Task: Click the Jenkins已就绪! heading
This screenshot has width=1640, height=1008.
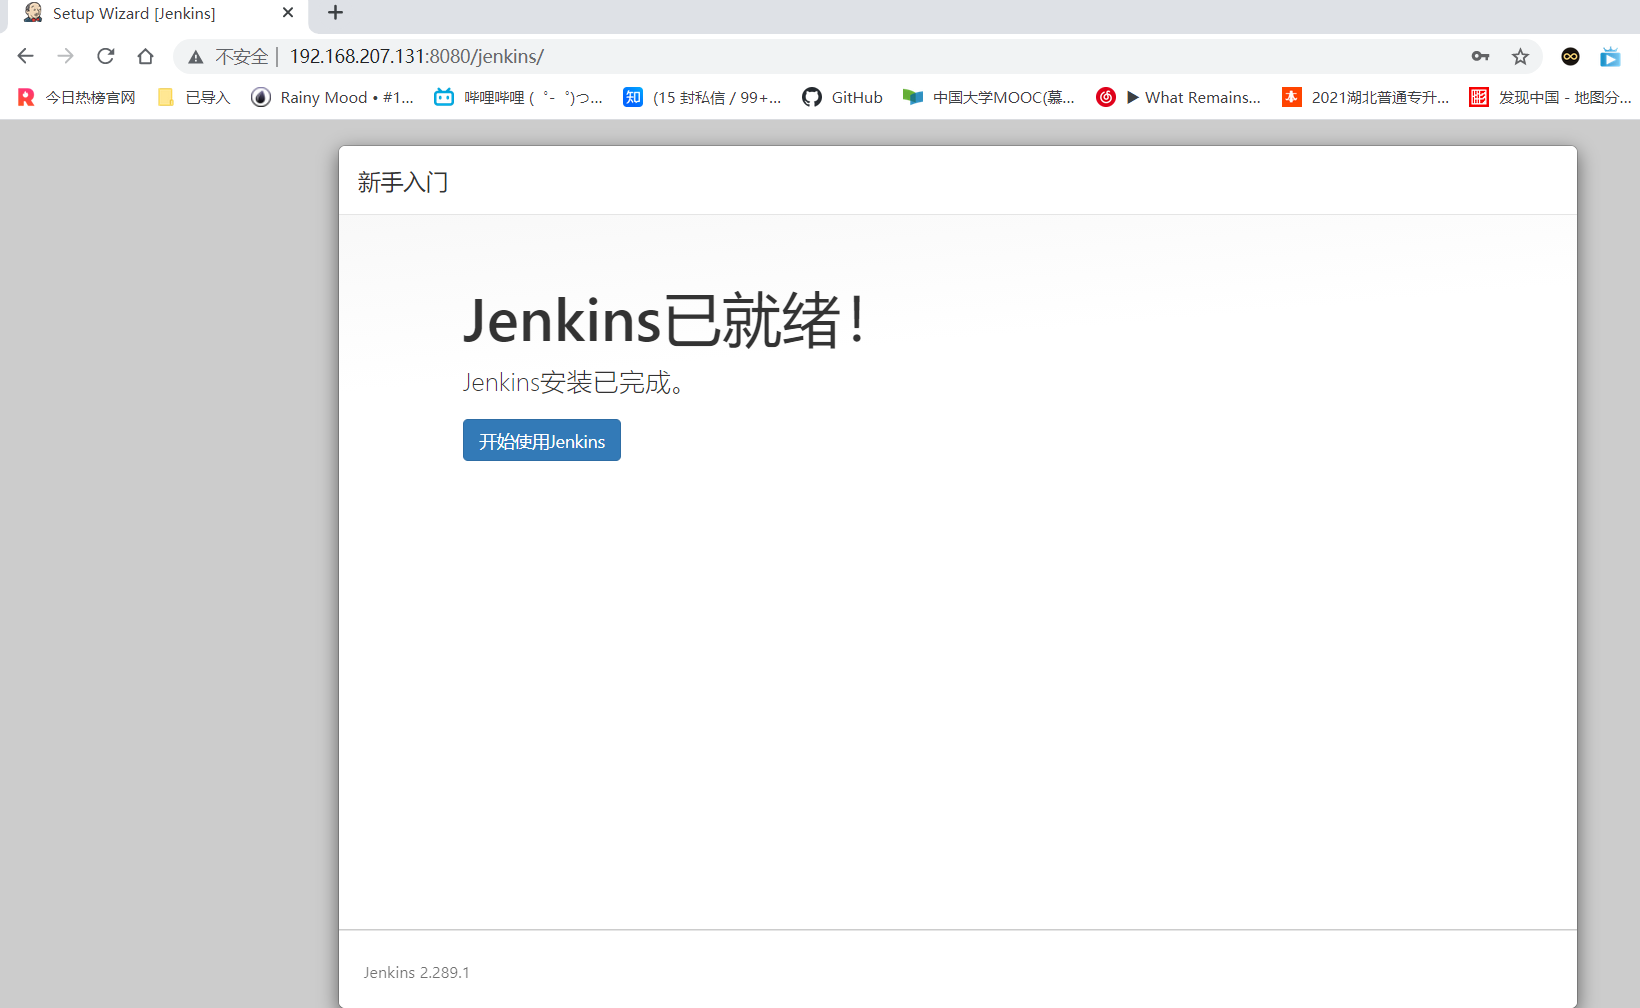Action: pyautogui.click(x=664, y=320)
